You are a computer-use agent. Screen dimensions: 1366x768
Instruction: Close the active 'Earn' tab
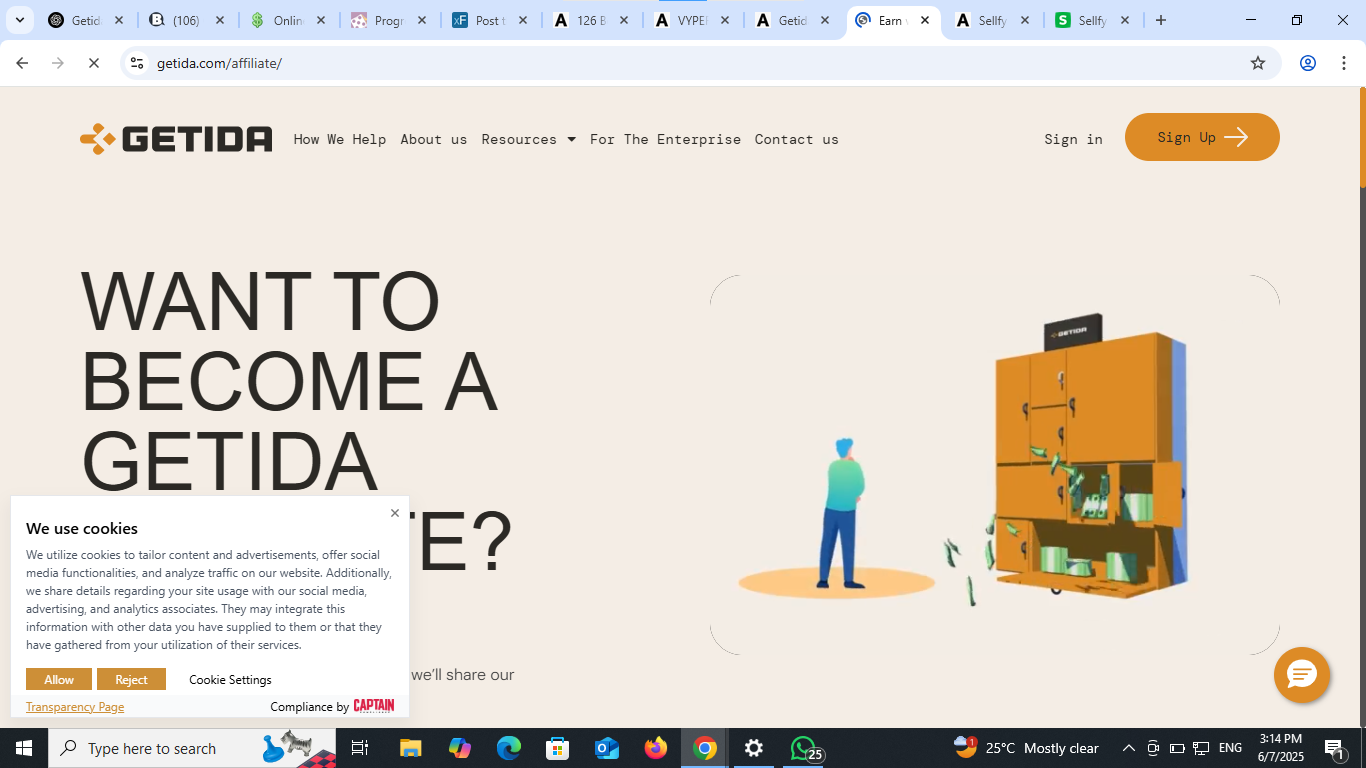click(x=925, y=20)
